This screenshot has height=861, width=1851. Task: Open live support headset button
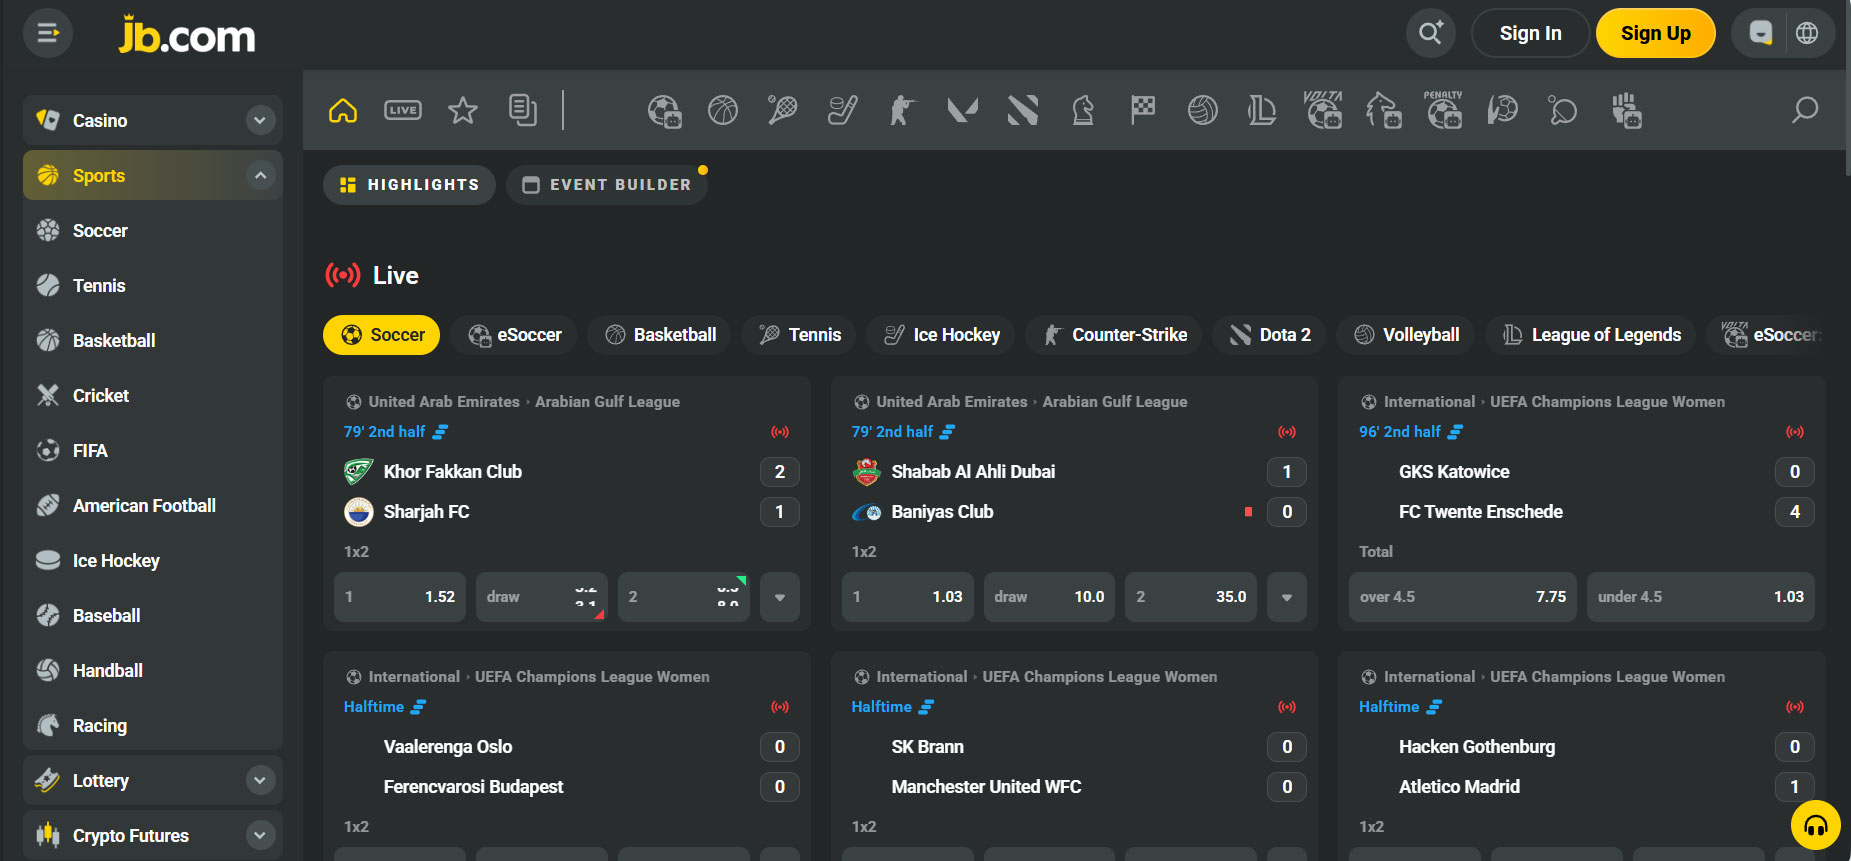[1816, 826]
